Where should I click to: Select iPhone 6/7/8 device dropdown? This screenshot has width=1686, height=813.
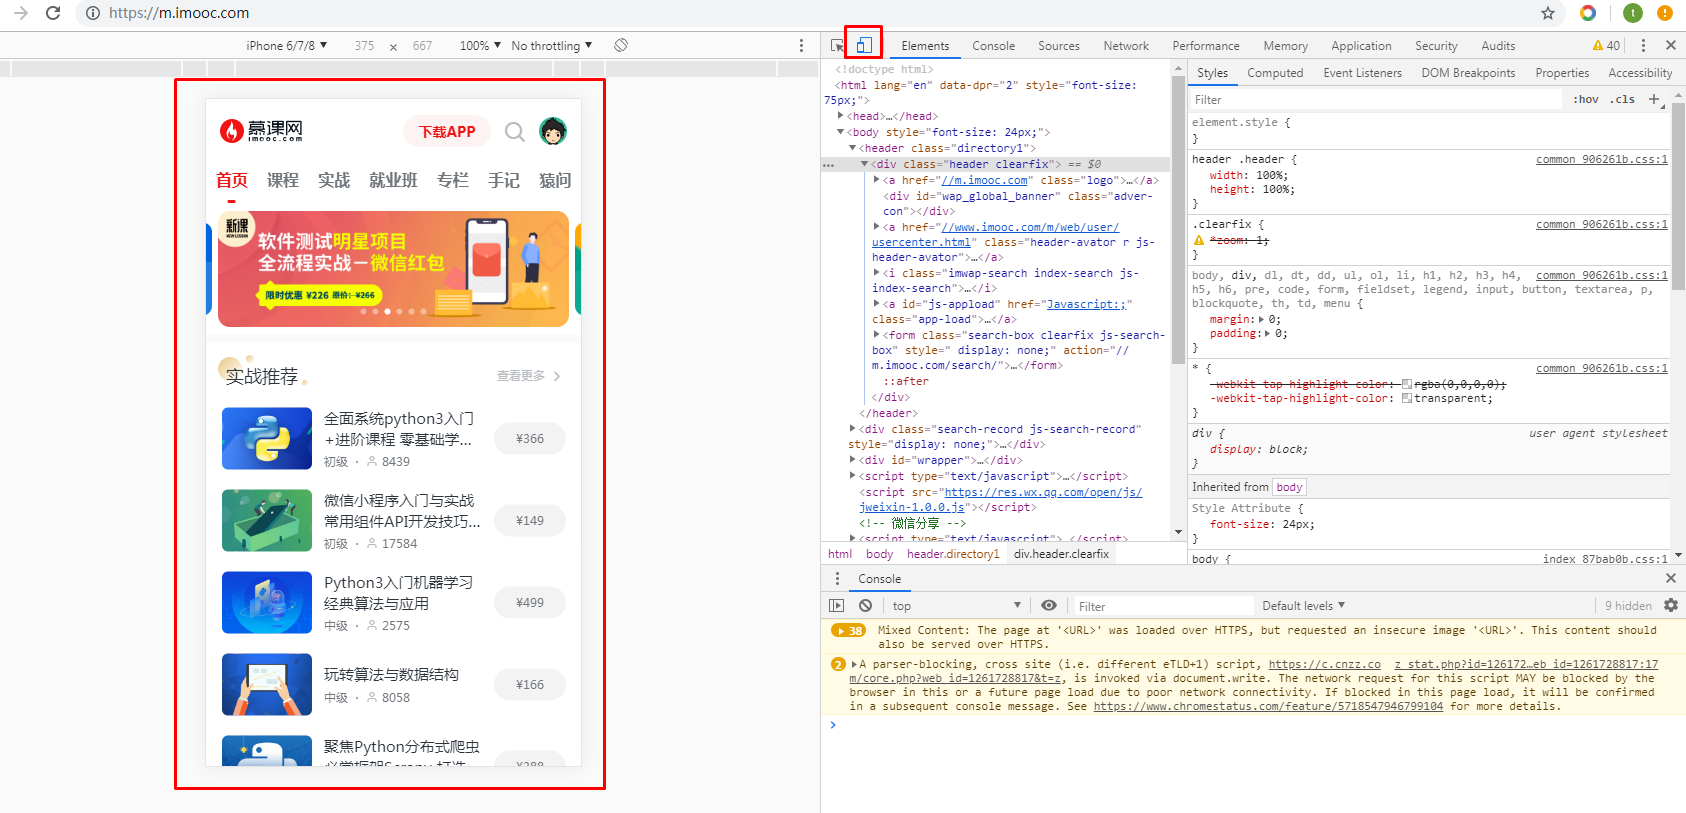pos(287,46)
